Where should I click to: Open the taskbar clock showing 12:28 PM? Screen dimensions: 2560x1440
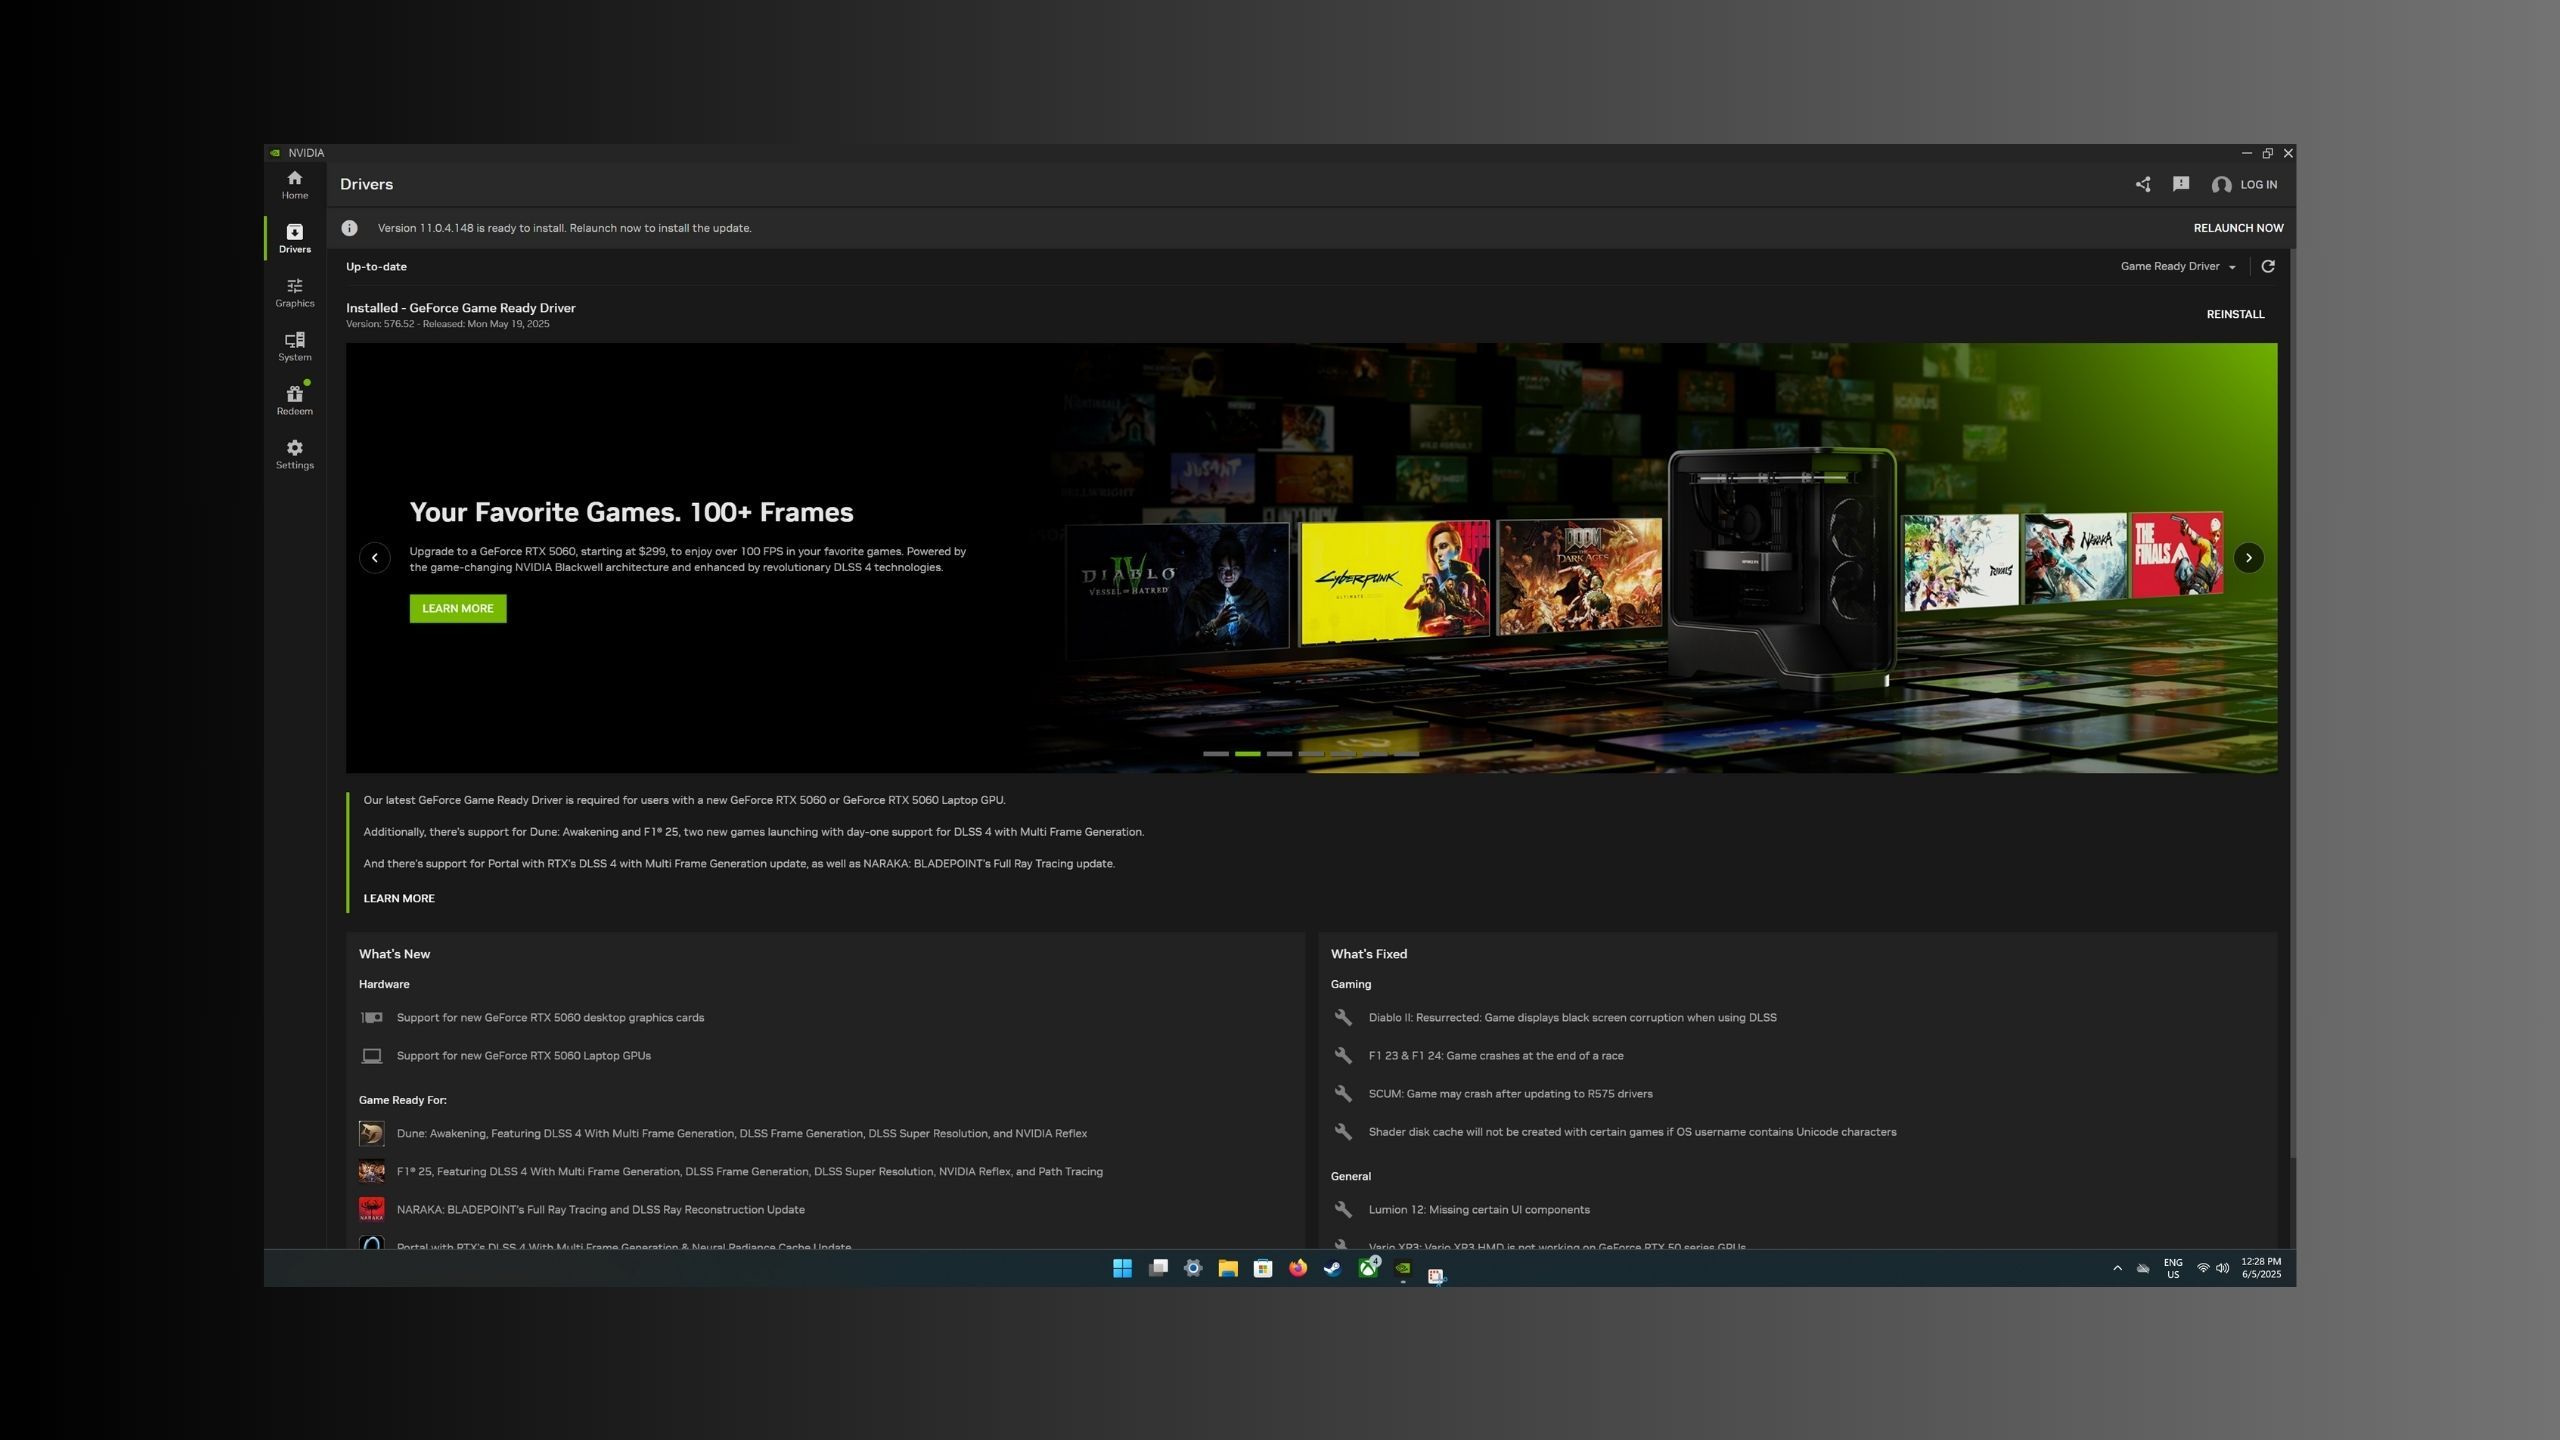(2261, 1268)
